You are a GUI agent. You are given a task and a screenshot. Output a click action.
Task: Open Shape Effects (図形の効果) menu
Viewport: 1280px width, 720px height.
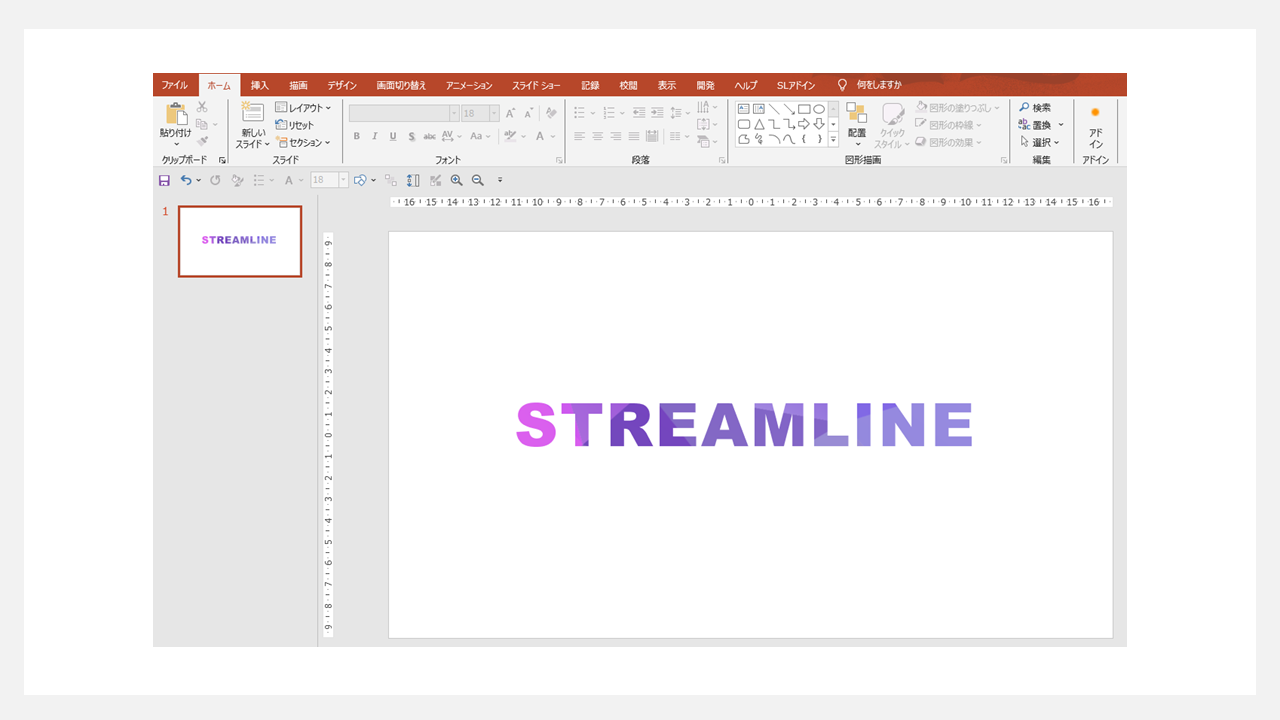pyautogui.click(x=948, y=142)
